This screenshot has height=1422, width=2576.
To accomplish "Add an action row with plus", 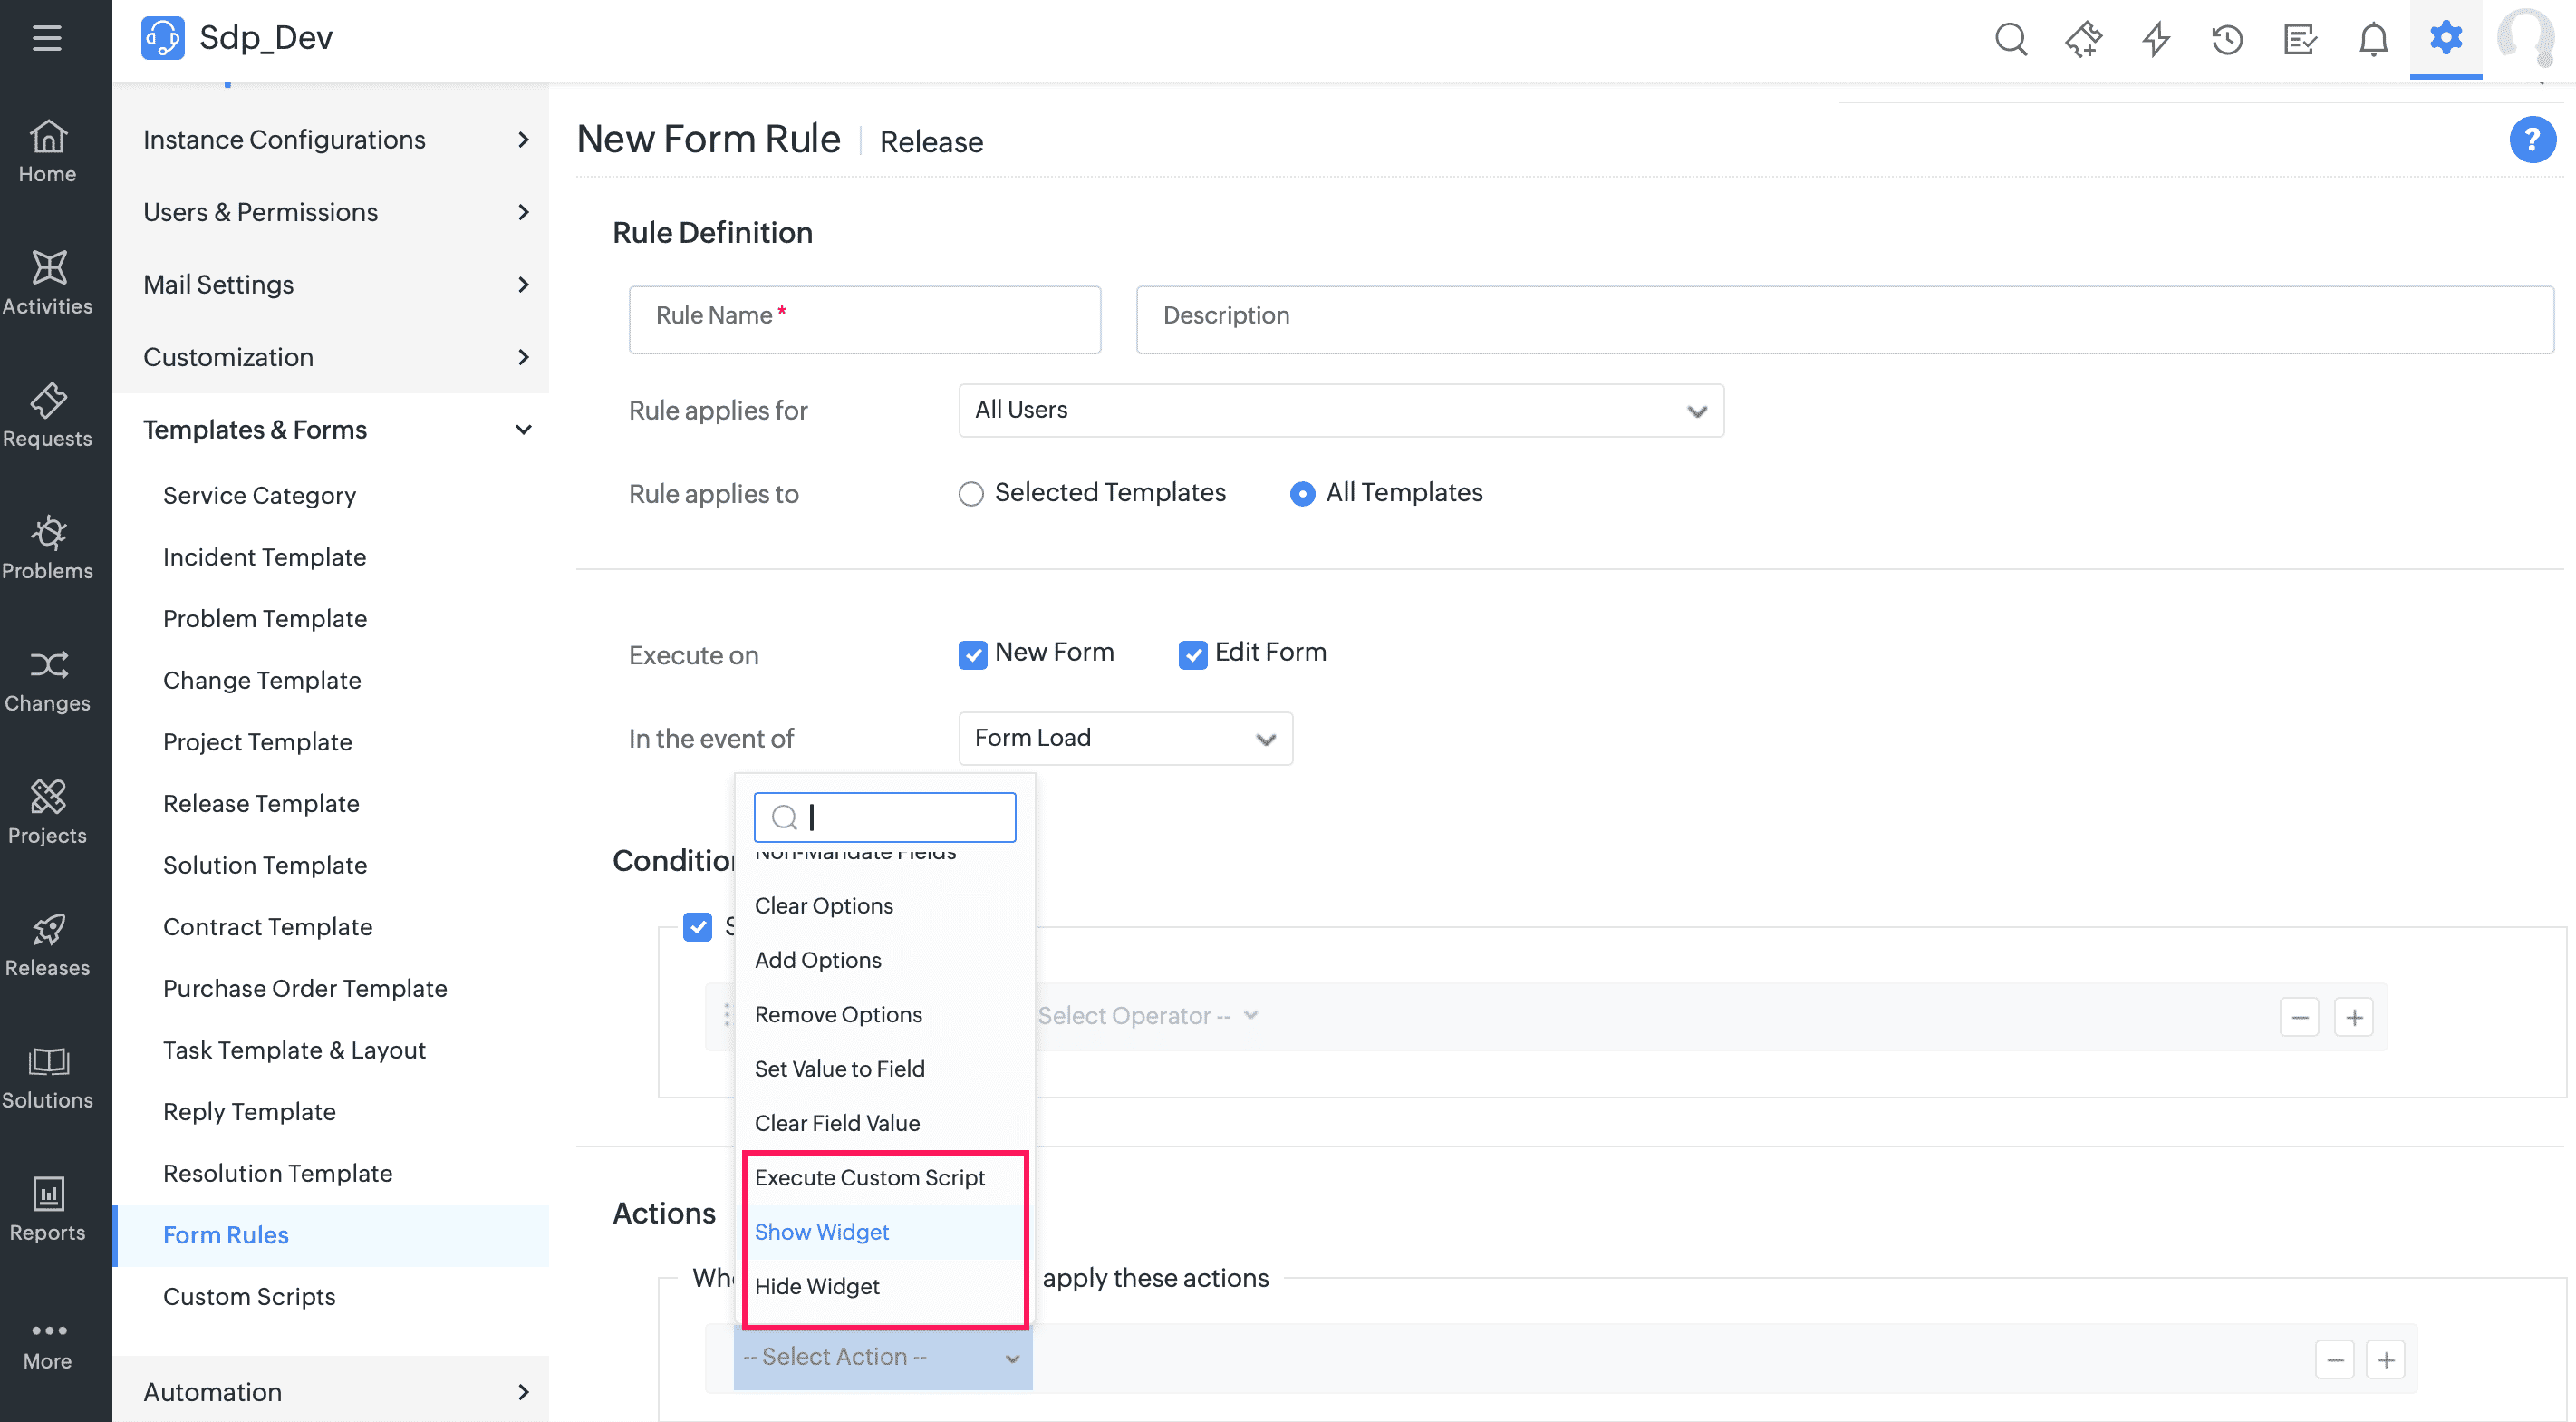I will [x=2386, y=1359].
